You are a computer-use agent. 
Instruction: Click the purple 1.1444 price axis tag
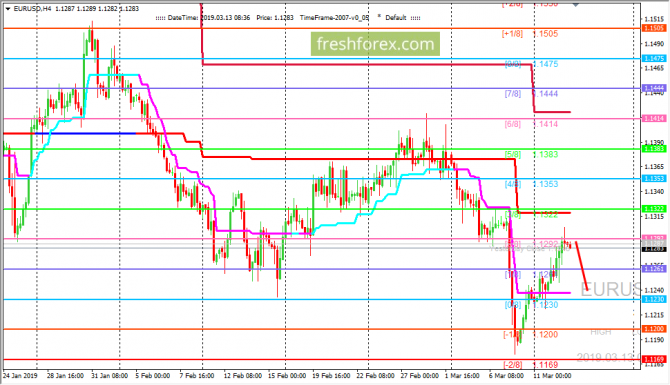click(654, 88)
